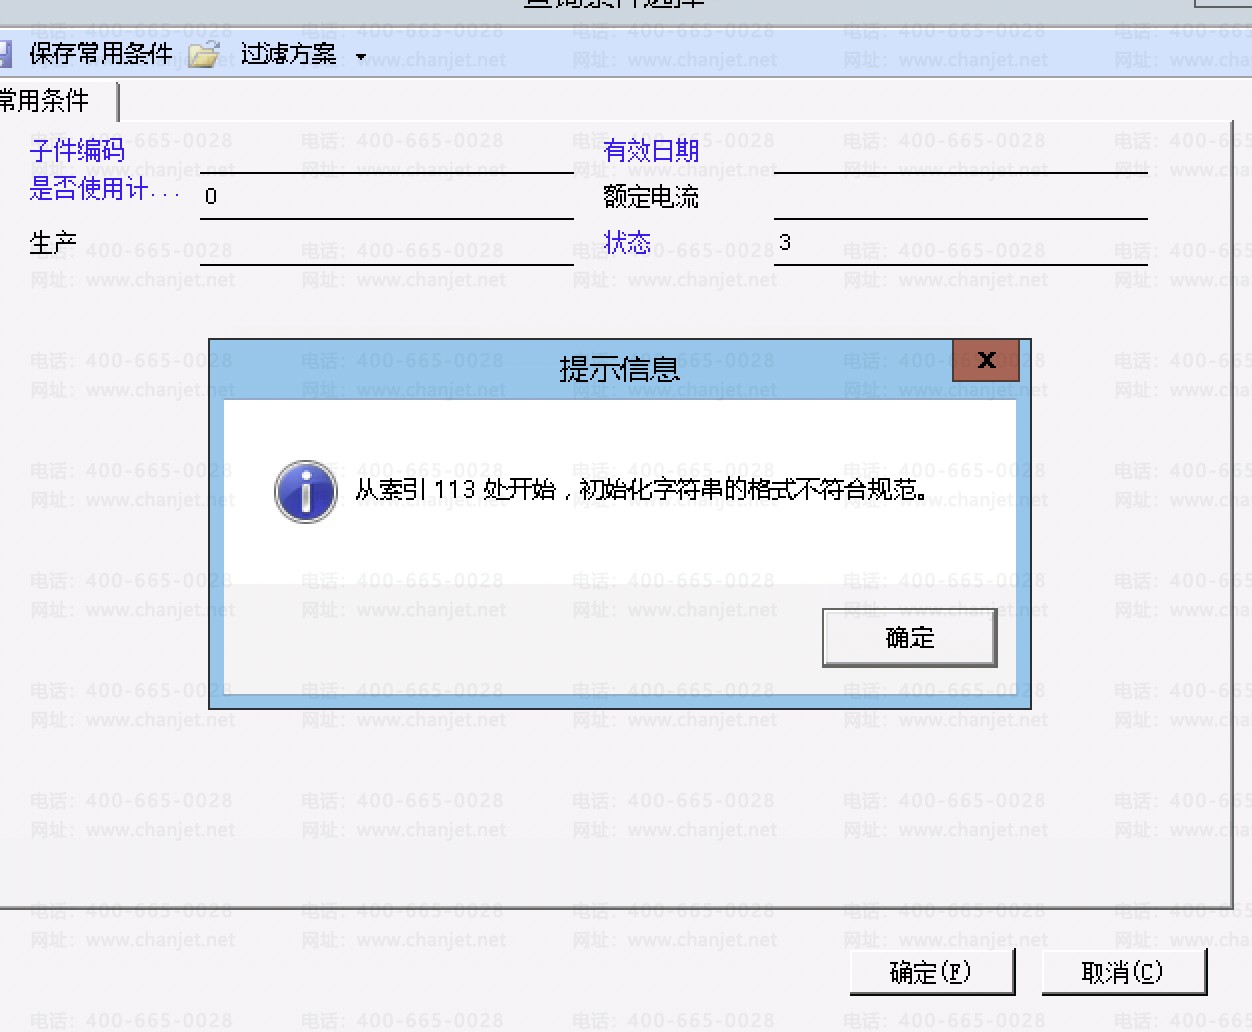Click the 子件编码 label link

(x=77, y=151)
